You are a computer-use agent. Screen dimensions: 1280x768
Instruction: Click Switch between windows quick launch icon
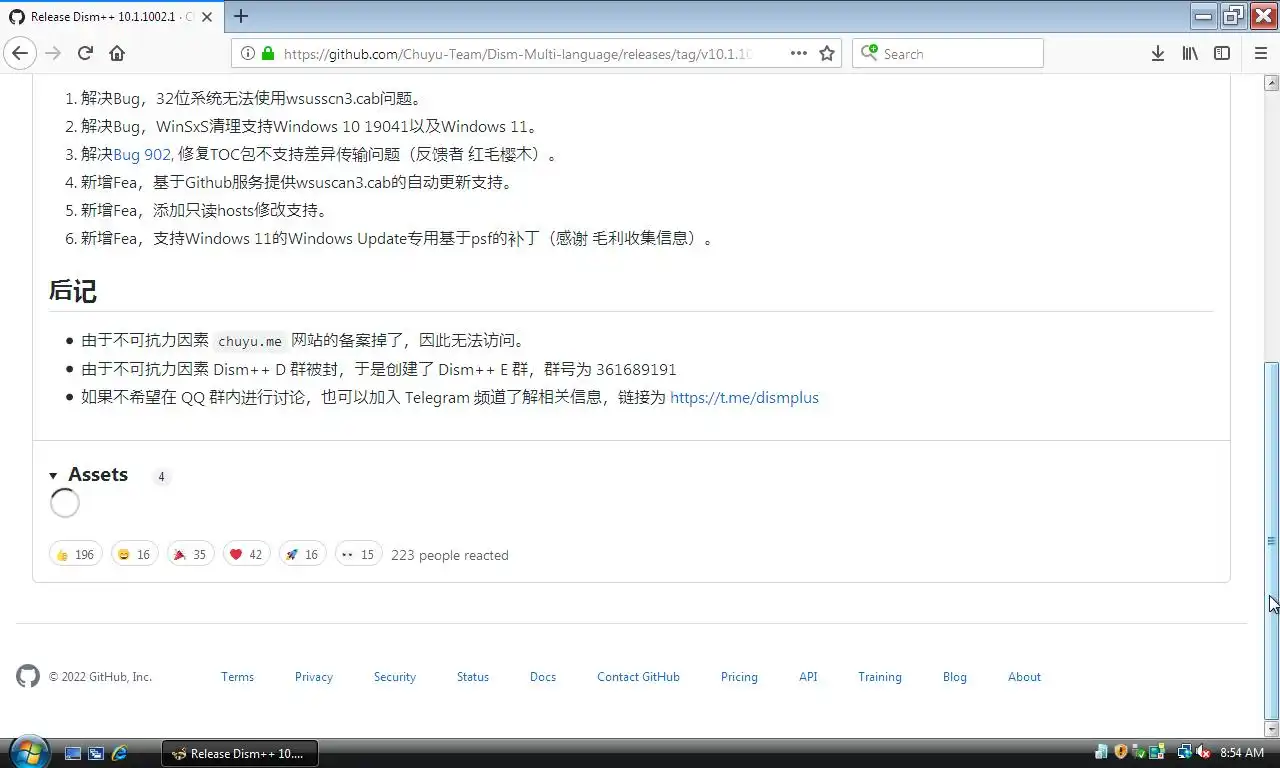point(96,753)
